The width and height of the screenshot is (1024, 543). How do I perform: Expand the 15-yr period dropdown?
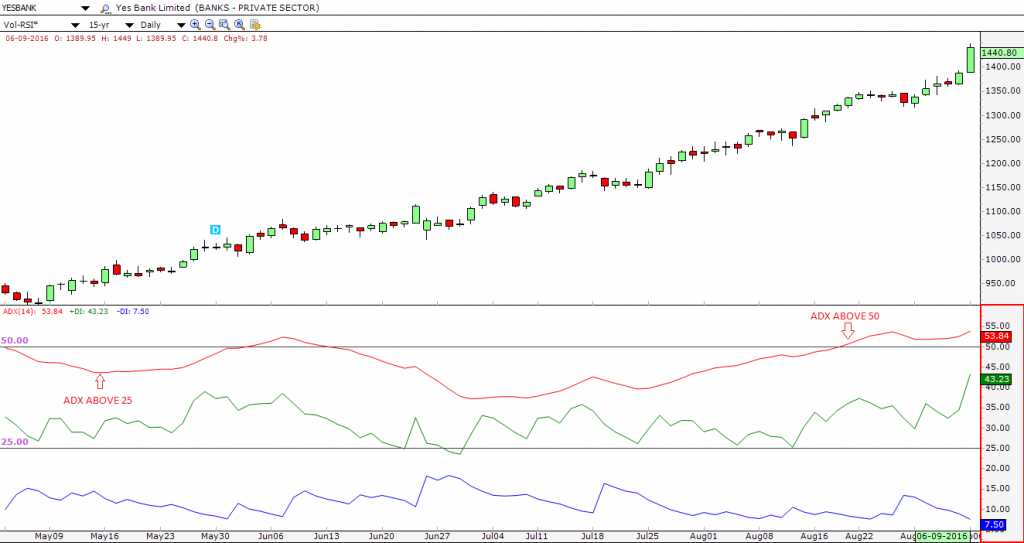coord(130,23)
